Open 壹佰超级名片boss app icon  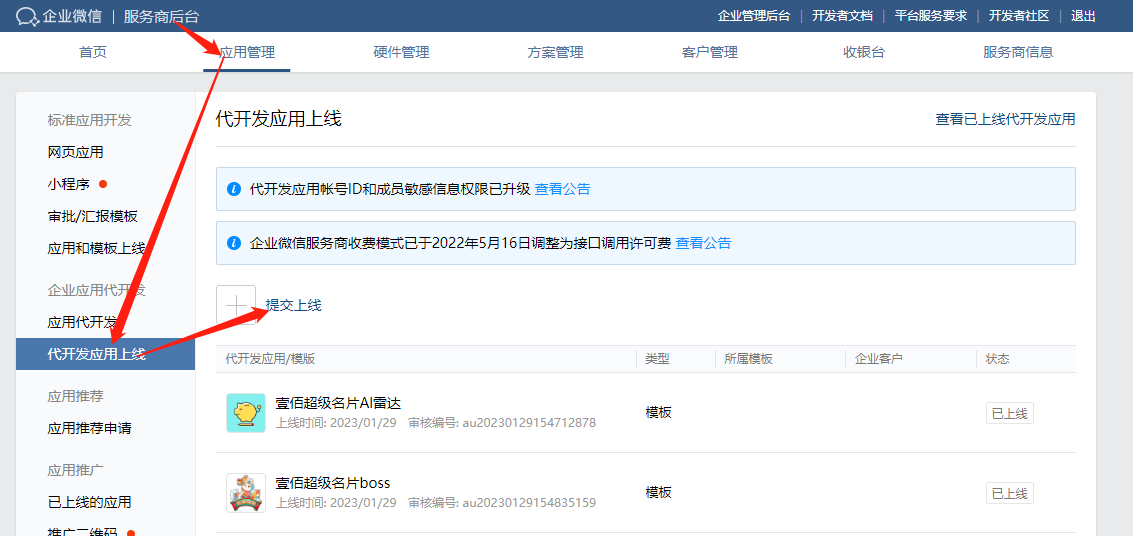pyautogui.click(x=245, y=493)
